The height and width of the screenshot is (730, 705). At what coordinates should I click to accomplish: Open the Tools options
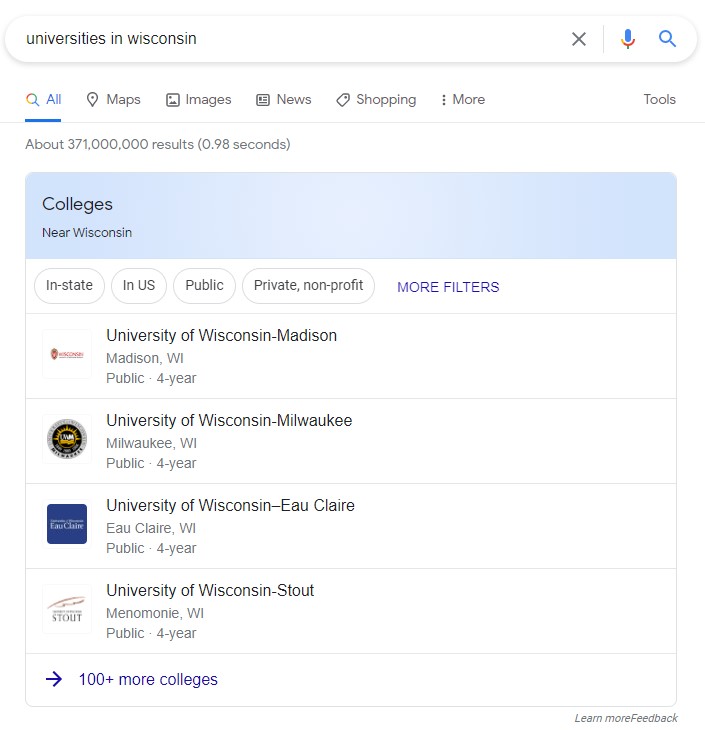[x=659, y=100]
